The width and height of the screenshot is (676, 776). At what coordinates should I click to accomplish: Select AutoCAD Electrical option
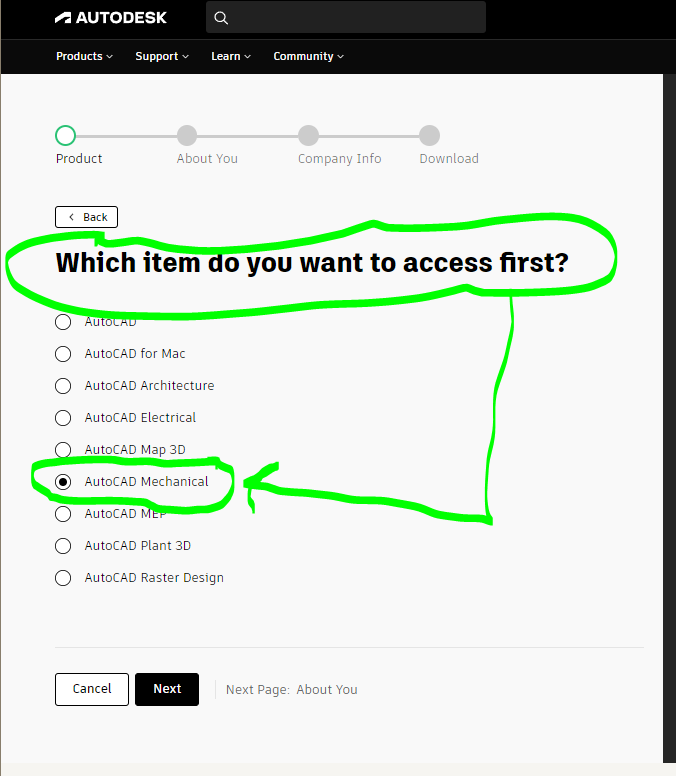click(63, 418)
